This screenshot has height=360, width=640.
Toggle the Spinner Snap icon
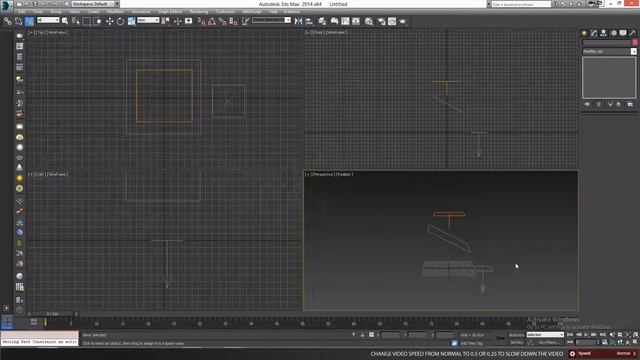pyautogui.click(x=233, y=21)
